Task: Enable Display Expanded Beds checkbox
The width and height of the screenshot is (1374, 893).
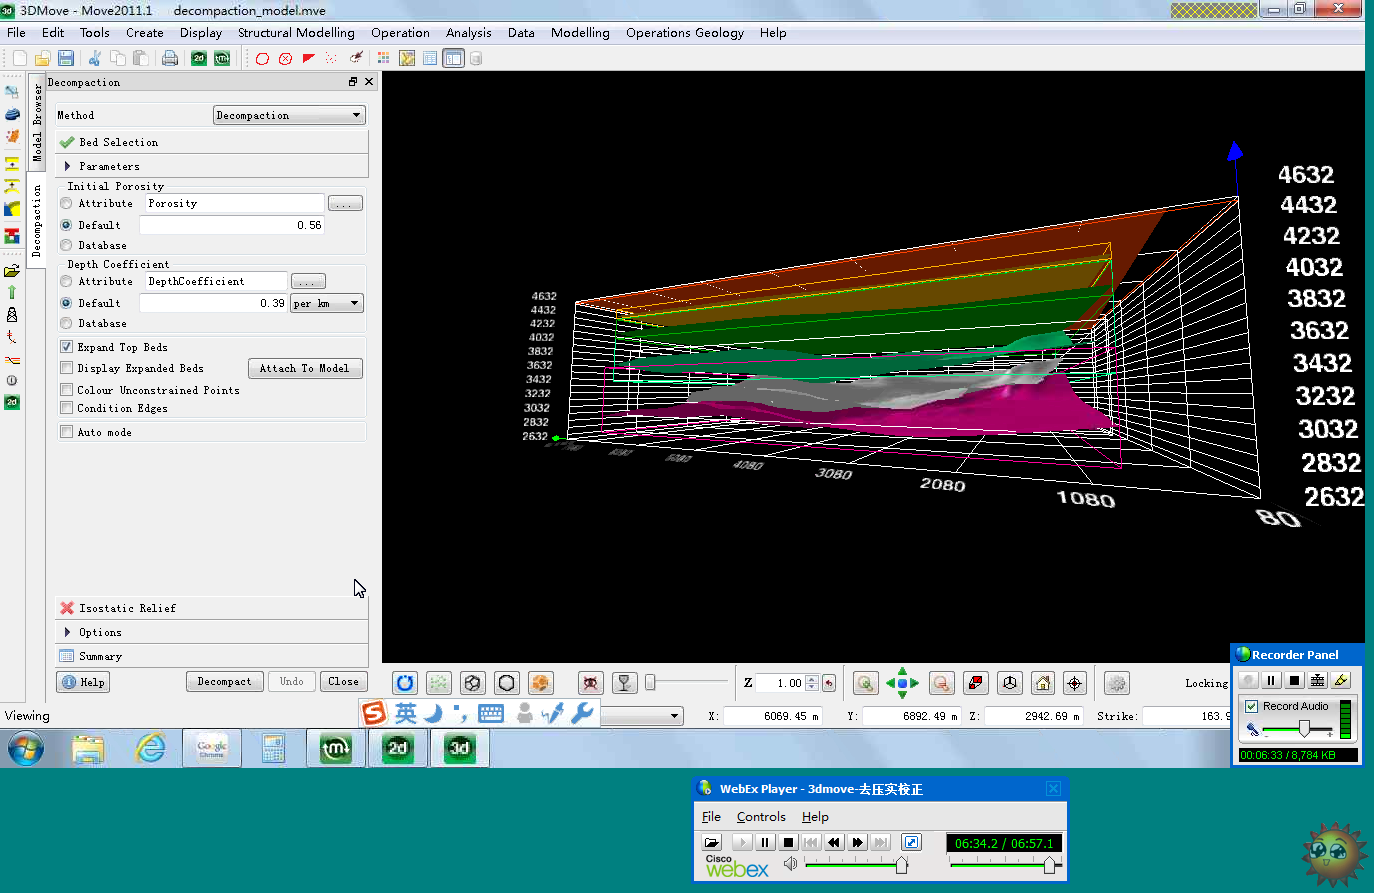Action: pyautogui.click(x=67, y=368)
